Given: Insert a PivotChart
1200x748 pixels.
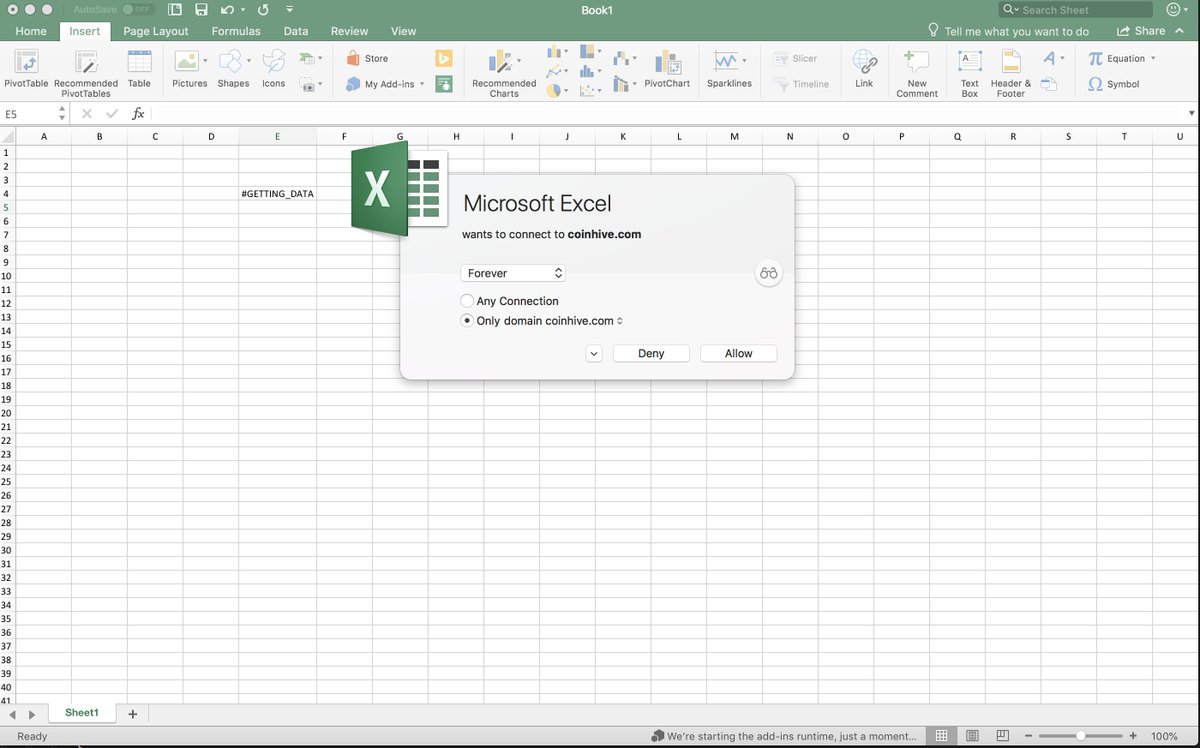Looking at the screenshot, I should coord(667,70).
